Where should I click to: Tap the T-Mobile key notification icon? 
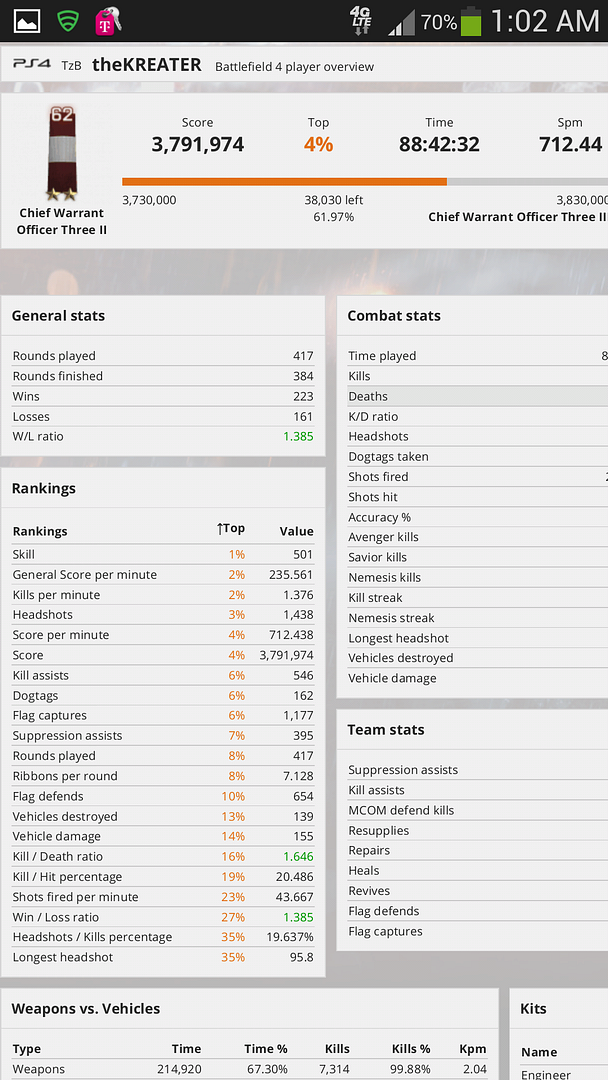click(x=107, y=20)
